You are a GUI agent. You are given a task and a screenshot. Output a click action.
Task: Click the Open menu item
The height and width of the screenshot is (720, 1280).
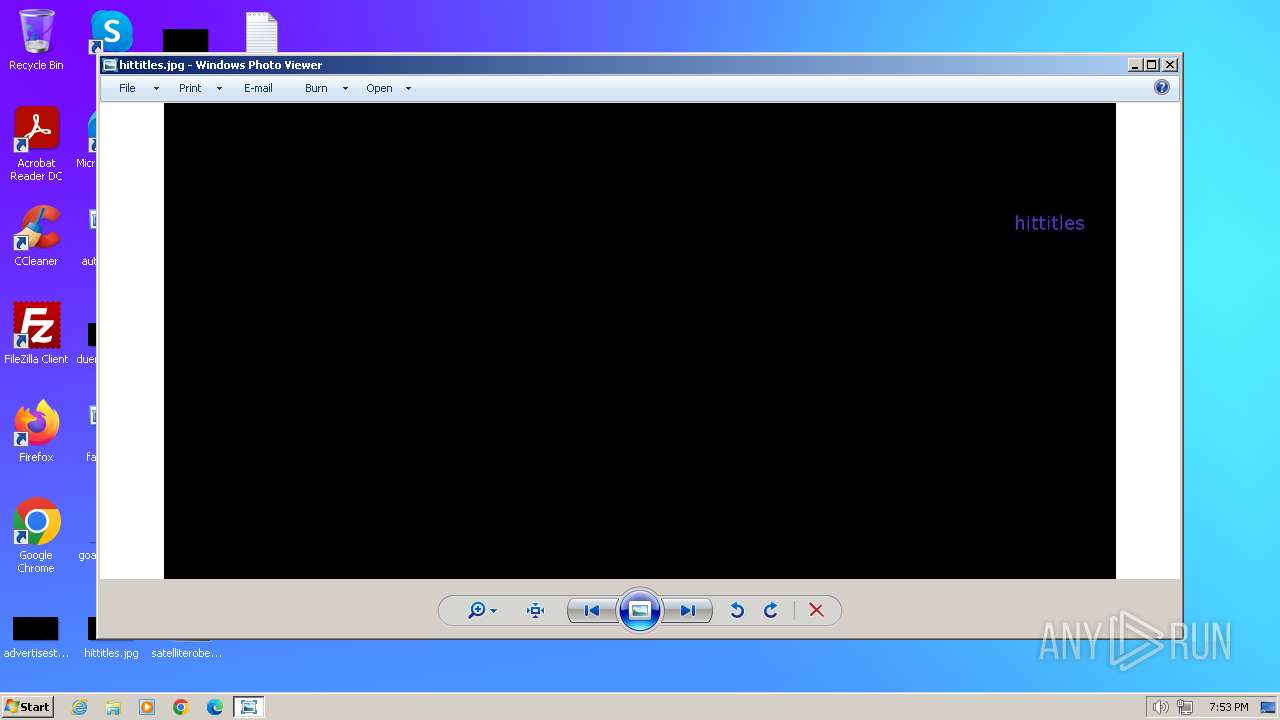click(379, 88)
